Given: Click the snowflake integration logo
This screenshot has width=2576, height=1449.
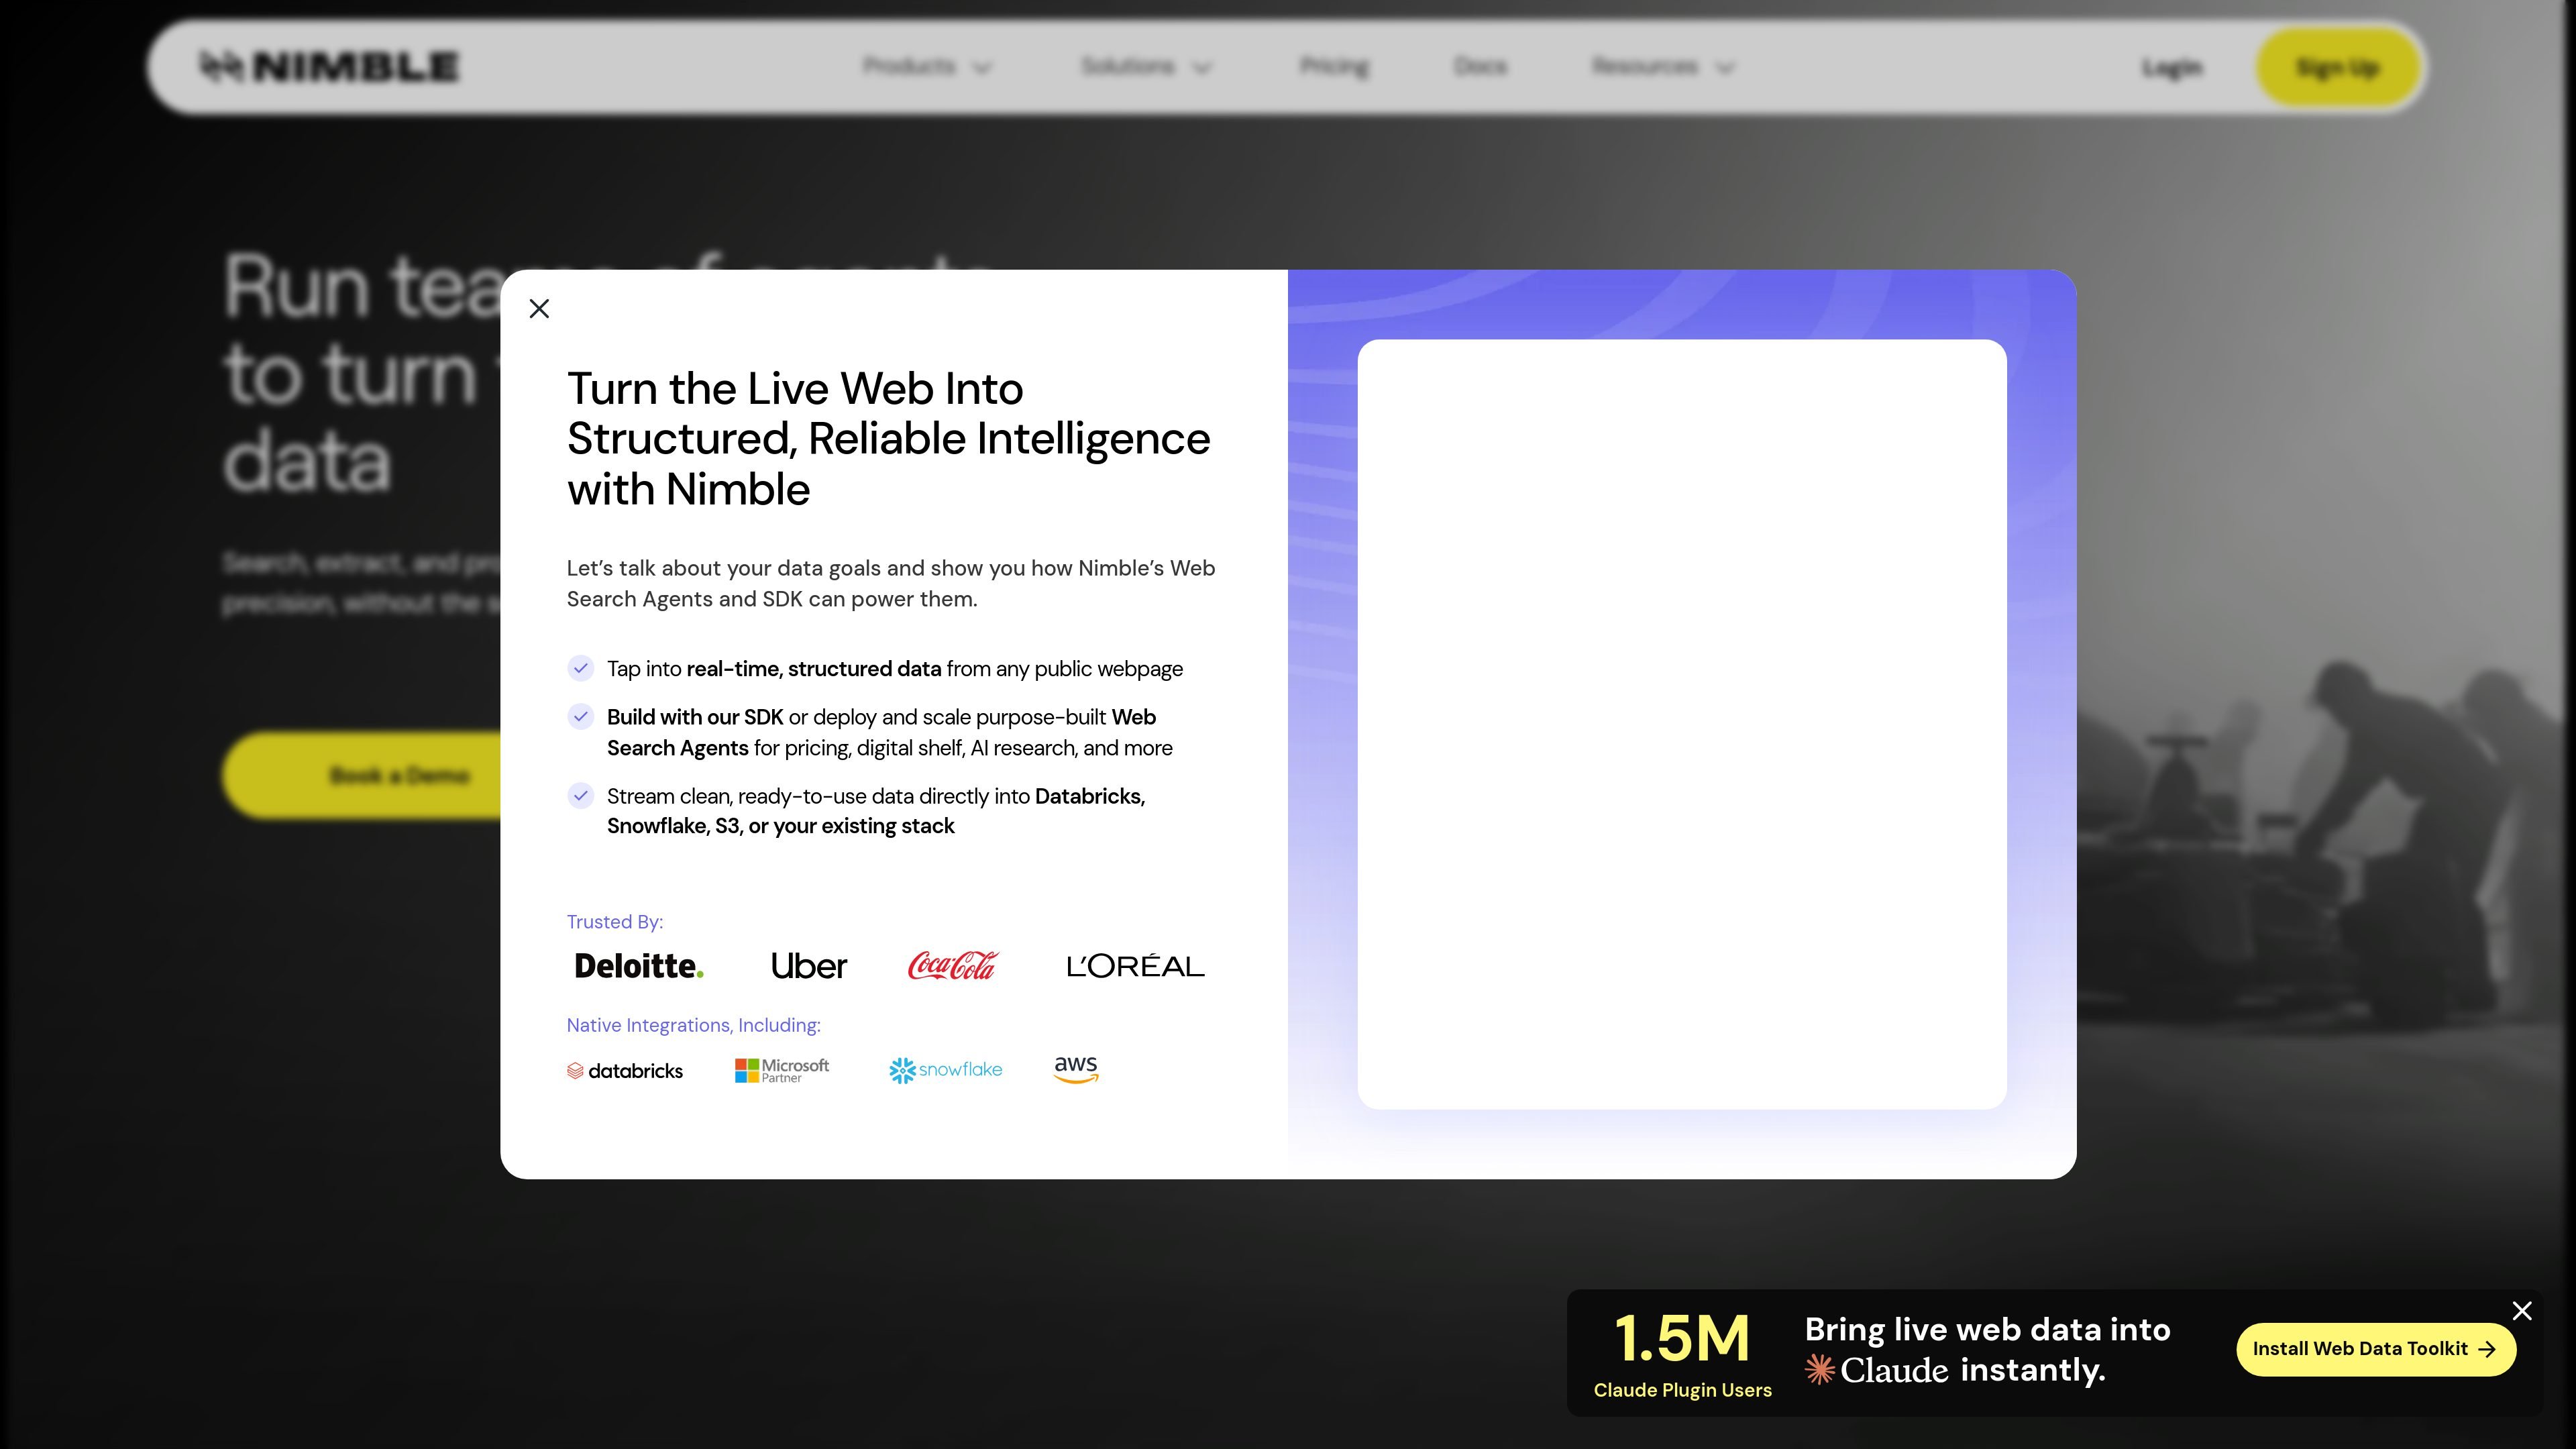Looking at the screenshot, I should tap(945, 1070).
